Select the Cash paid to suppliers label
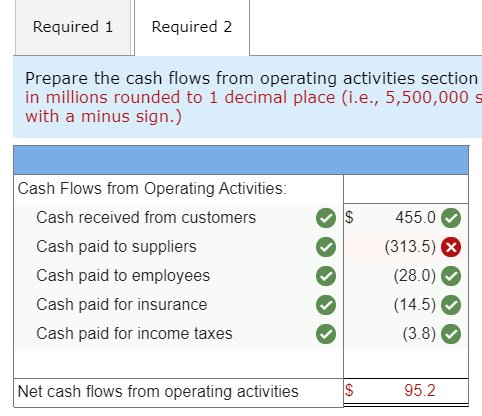Image resolution: width=482 pixels, height=416 pixels. tap(117, 247)
